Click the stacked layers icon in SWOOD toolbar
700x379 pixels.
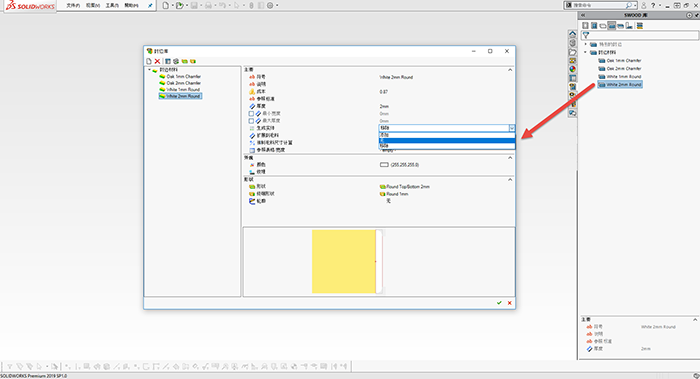point(640,26)
